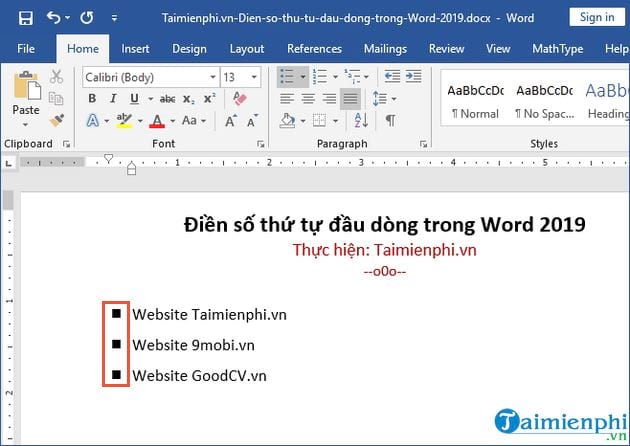
Task: Justify paragraph text
Action: (350, 98)
